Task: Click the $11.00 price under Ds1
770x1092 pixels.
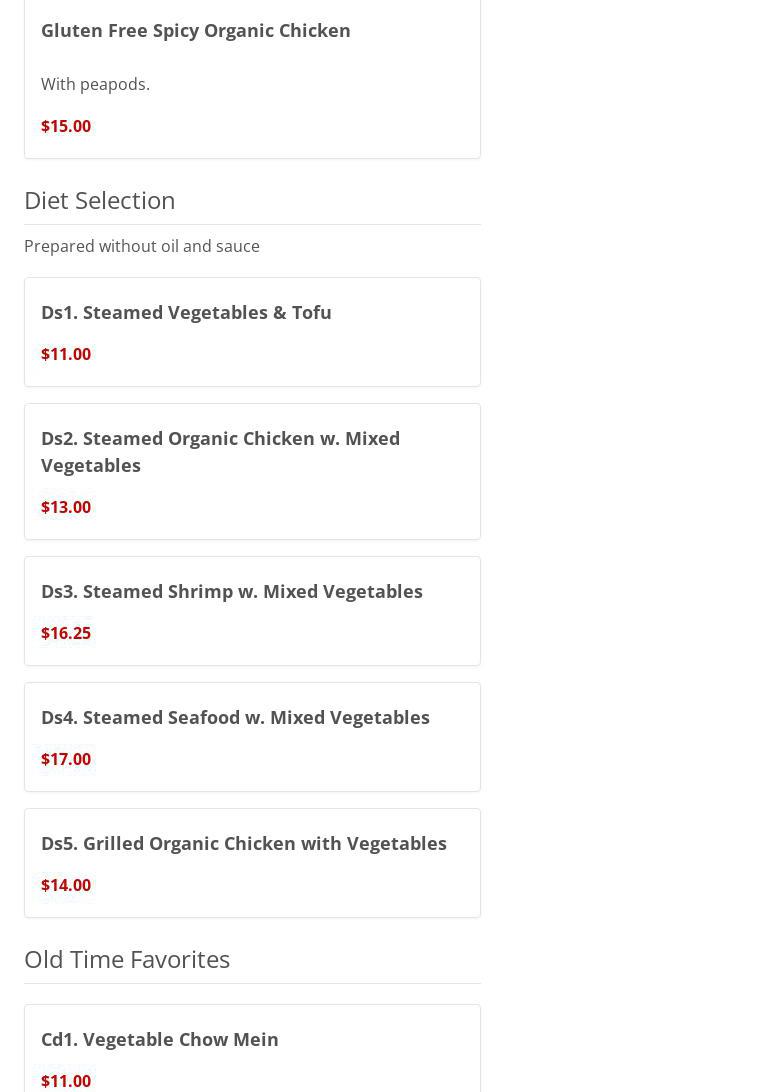Action: [66, 354]
